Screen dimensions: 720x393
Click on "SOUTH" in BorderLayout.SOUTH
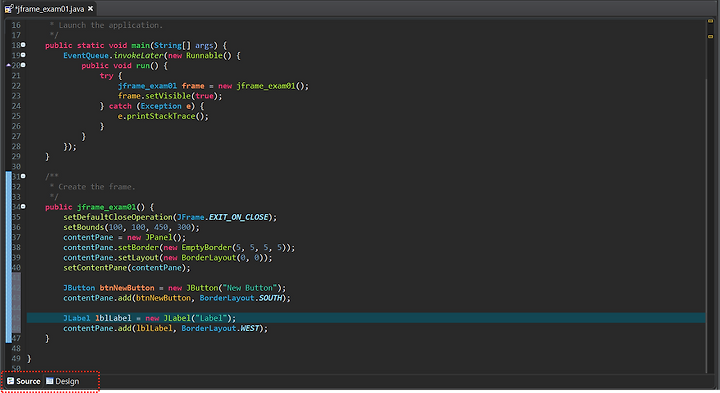click(270, 298)
